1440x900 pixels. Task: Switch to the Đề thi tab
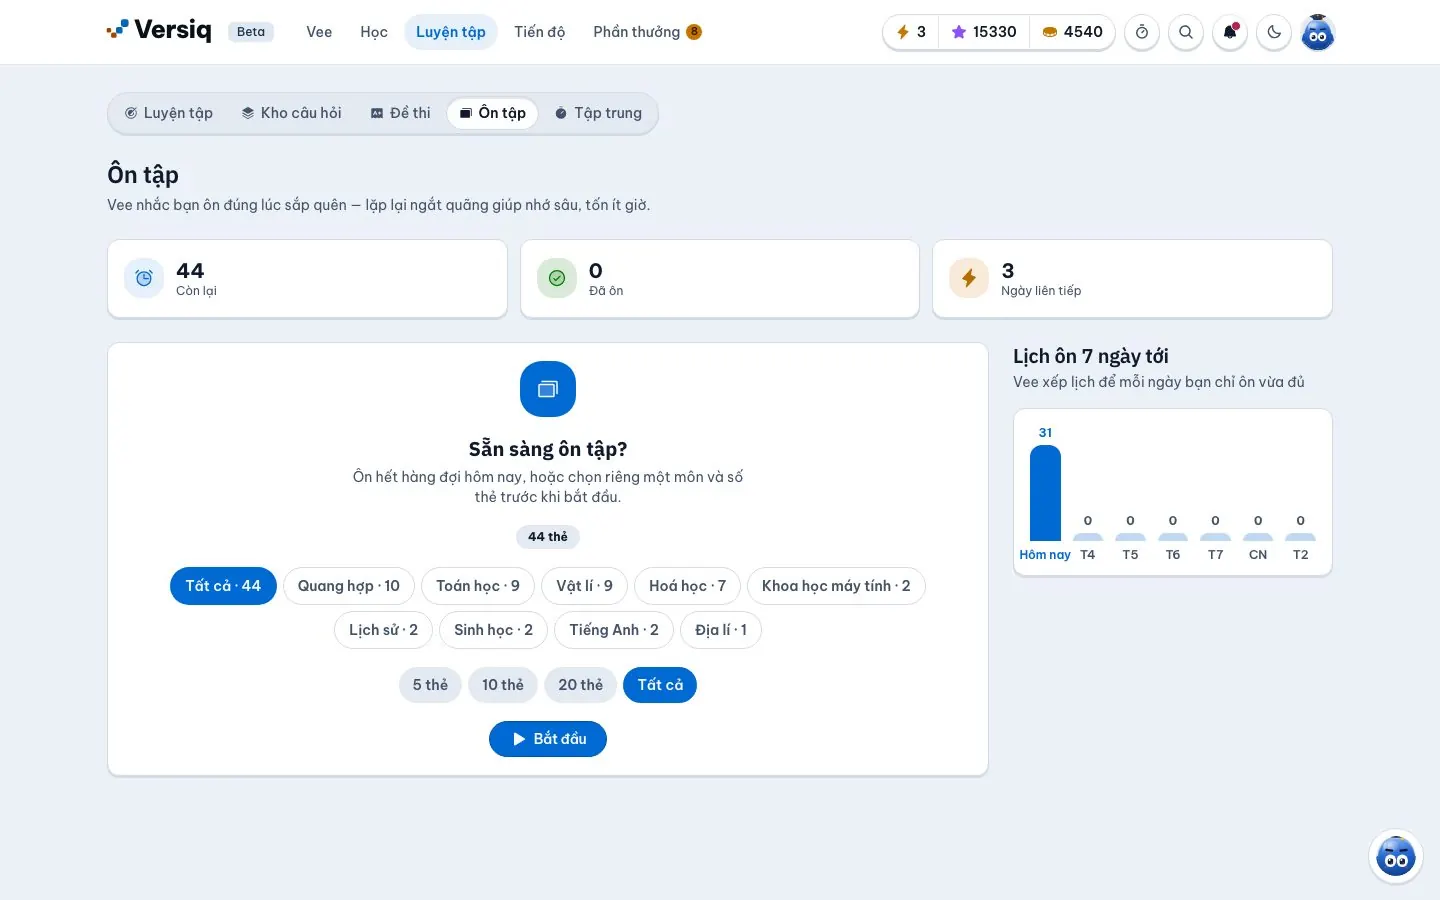coord(401,113)
